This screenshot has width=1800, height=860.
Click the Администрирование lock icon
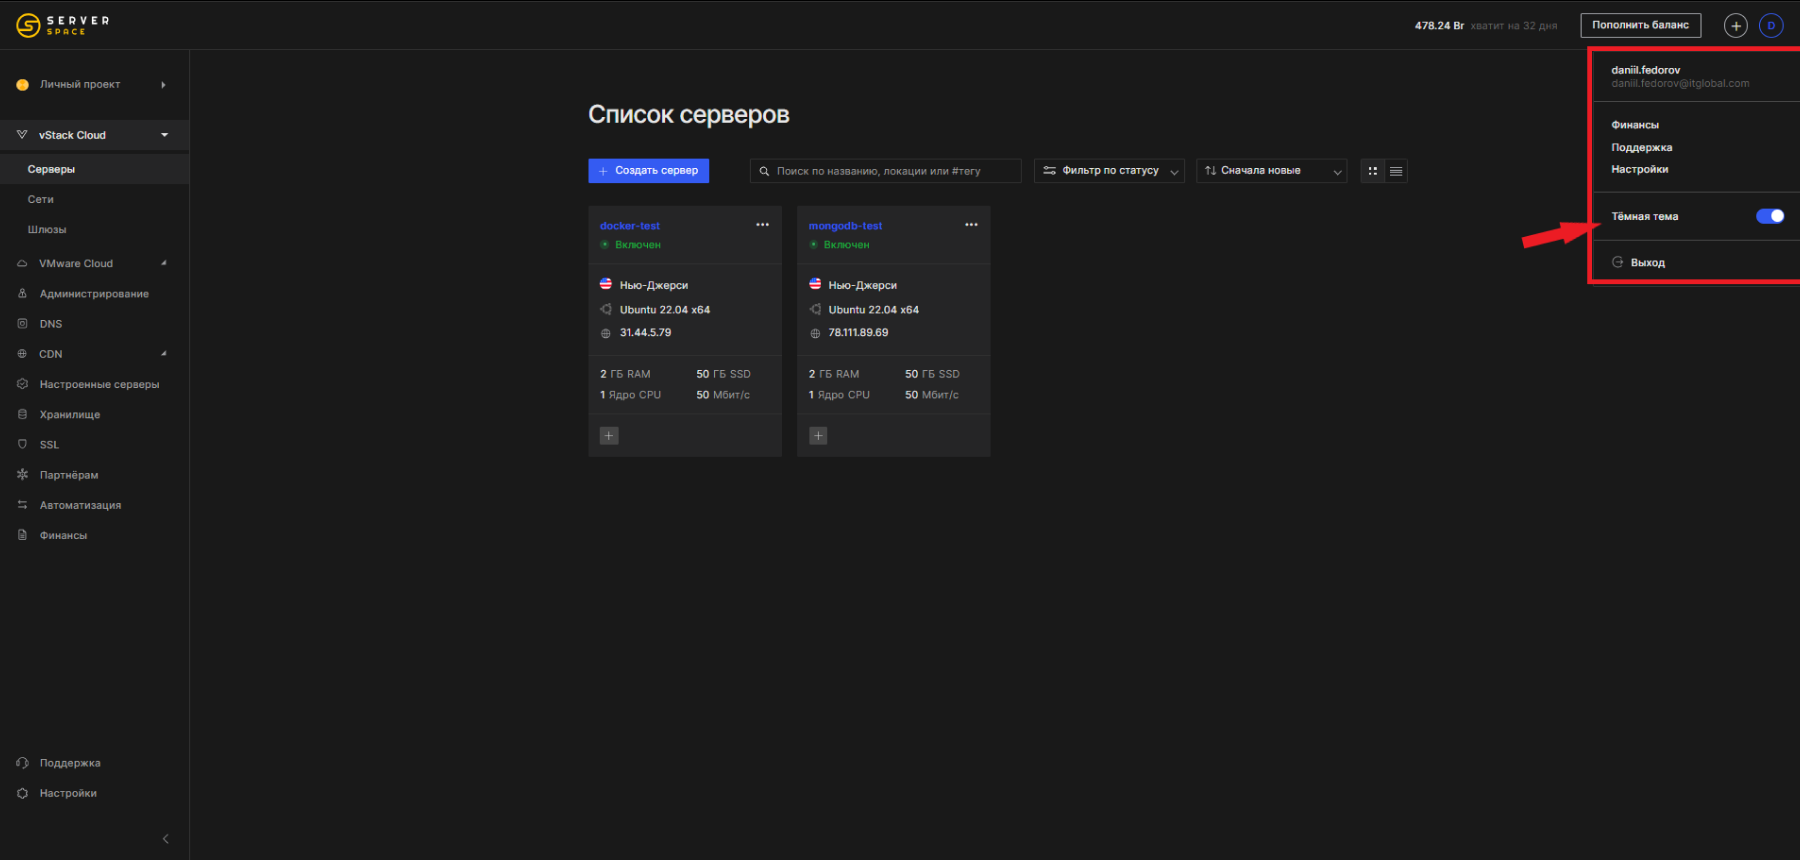click(22, 294)
